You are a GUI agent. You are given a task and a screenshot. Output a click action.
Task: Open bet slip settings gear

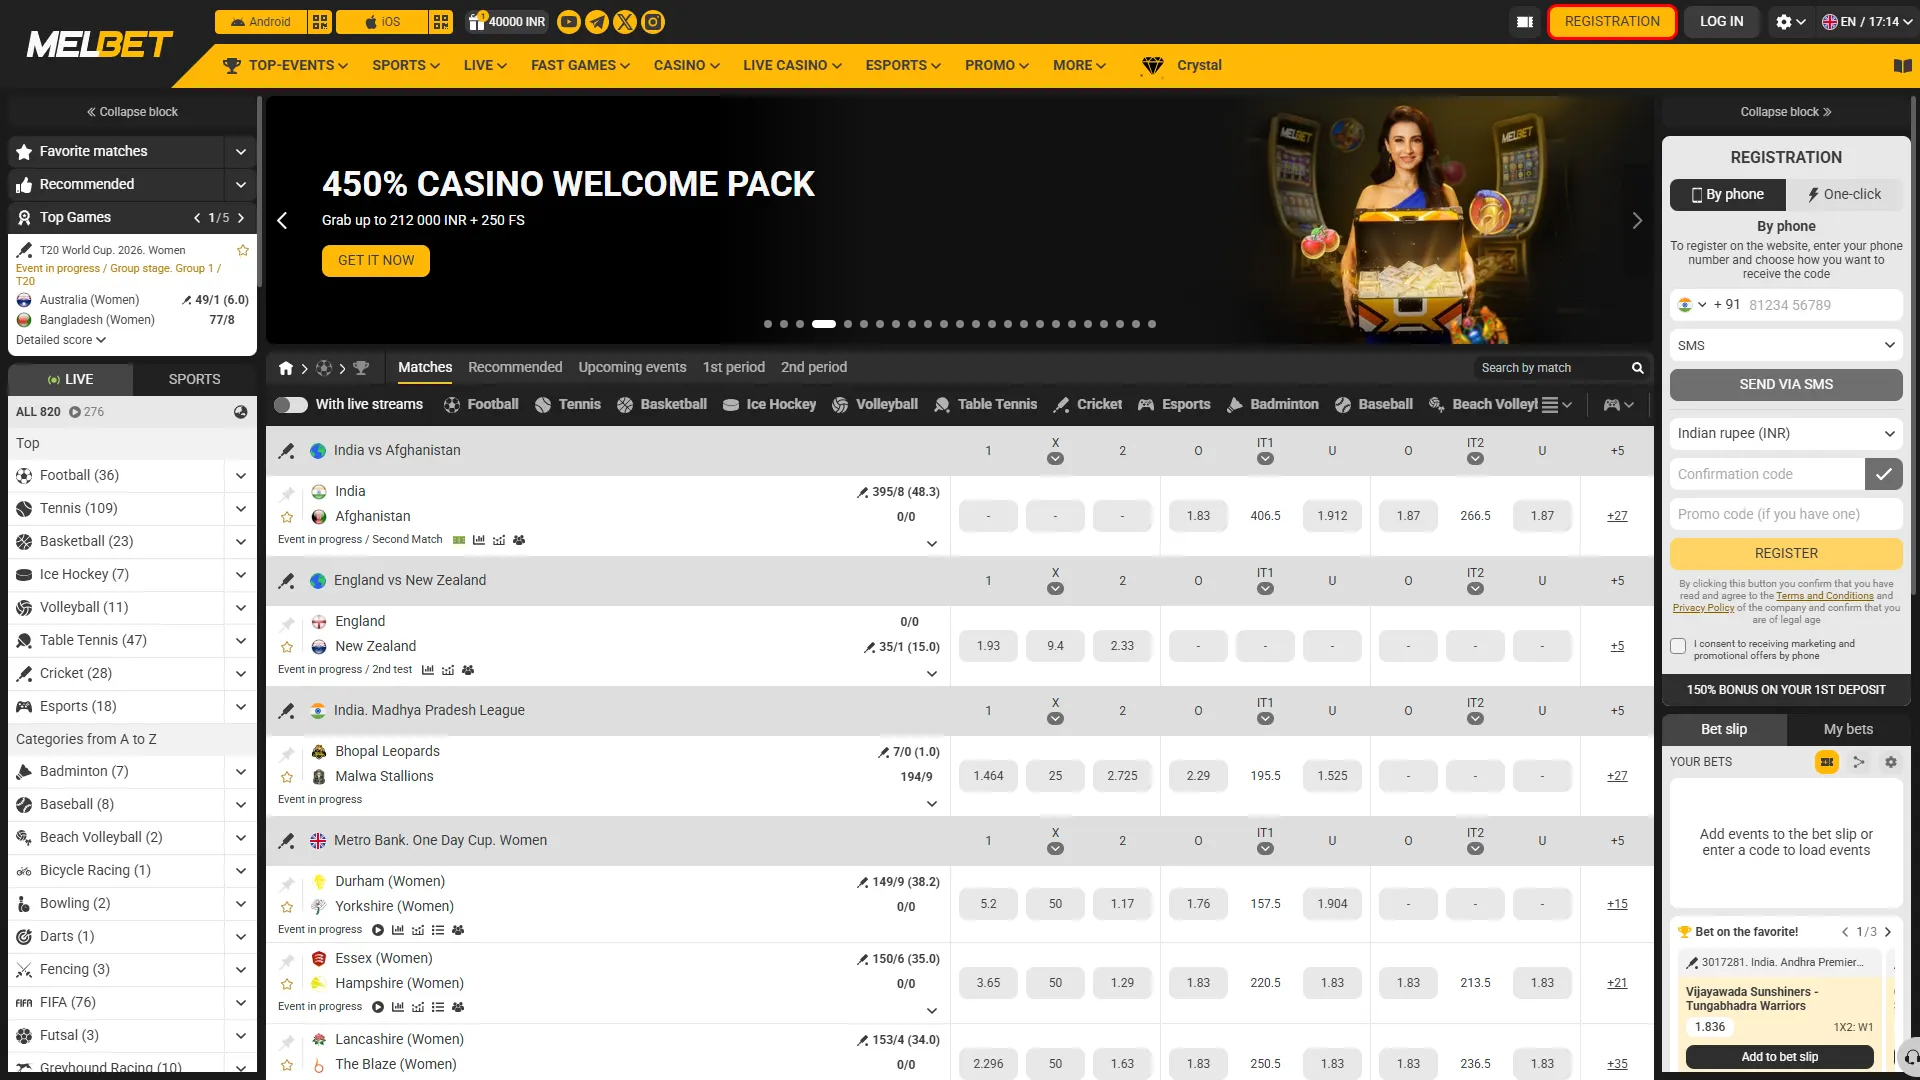coord(1891,762)
